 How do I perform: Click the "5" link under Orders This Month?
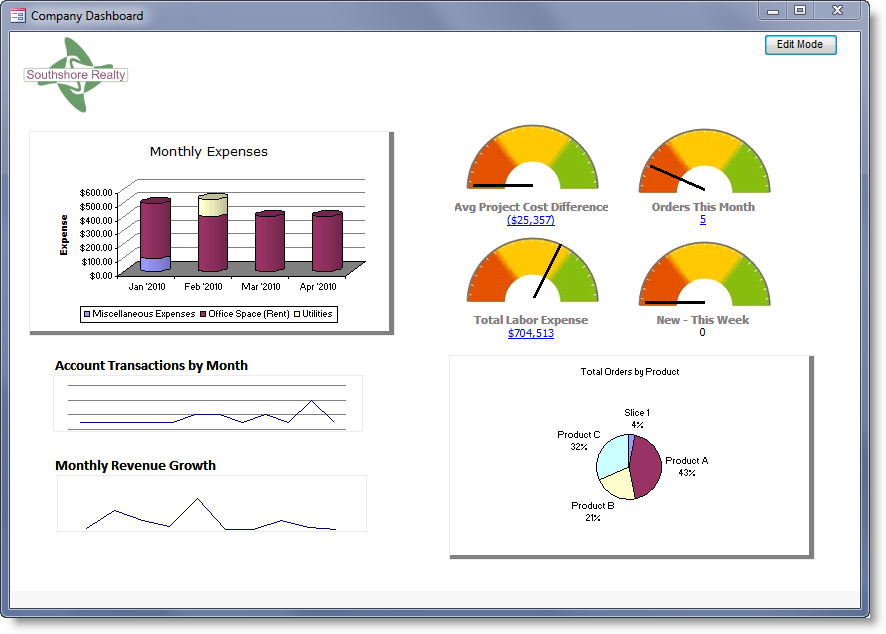(x=702, y=218)
